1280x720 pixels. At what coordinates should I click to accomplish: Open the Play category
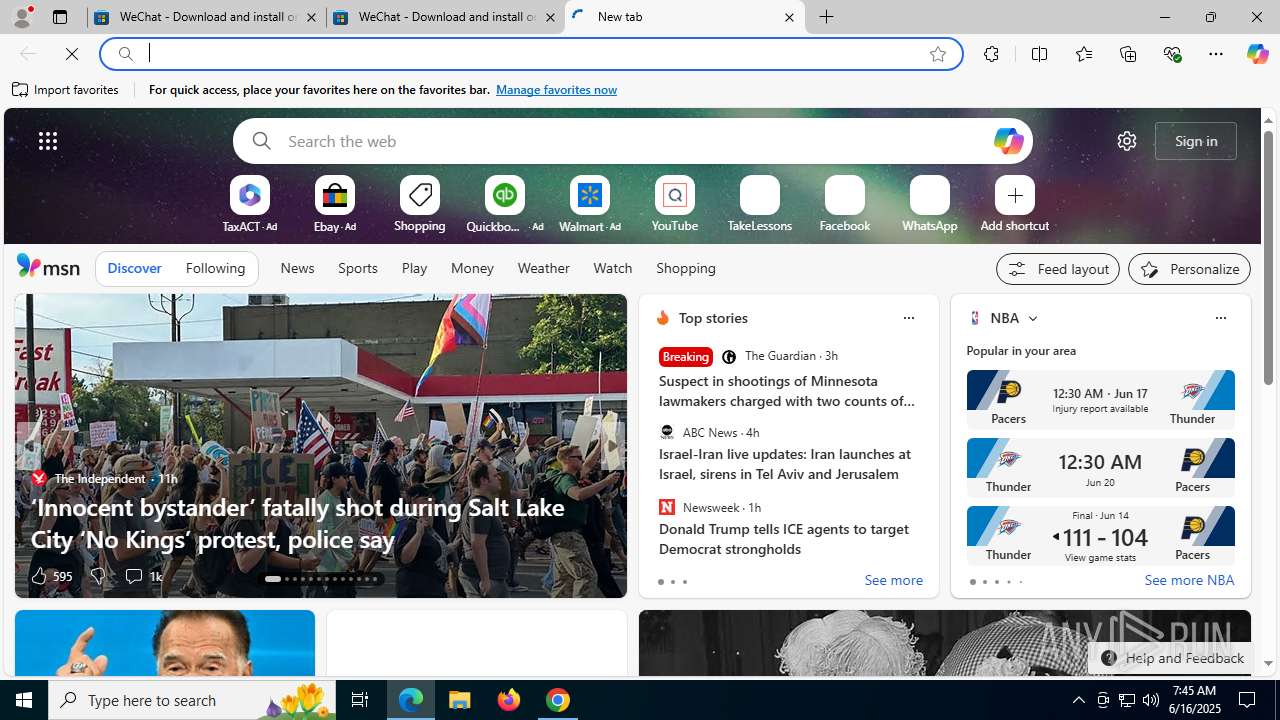(414, 268)
